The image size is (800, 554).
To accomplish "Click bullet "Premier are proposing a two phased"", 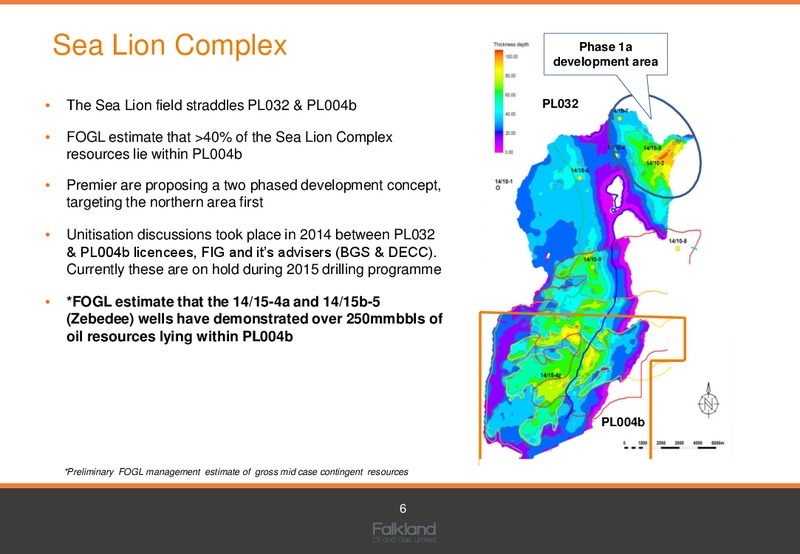I will click(254, 193).
